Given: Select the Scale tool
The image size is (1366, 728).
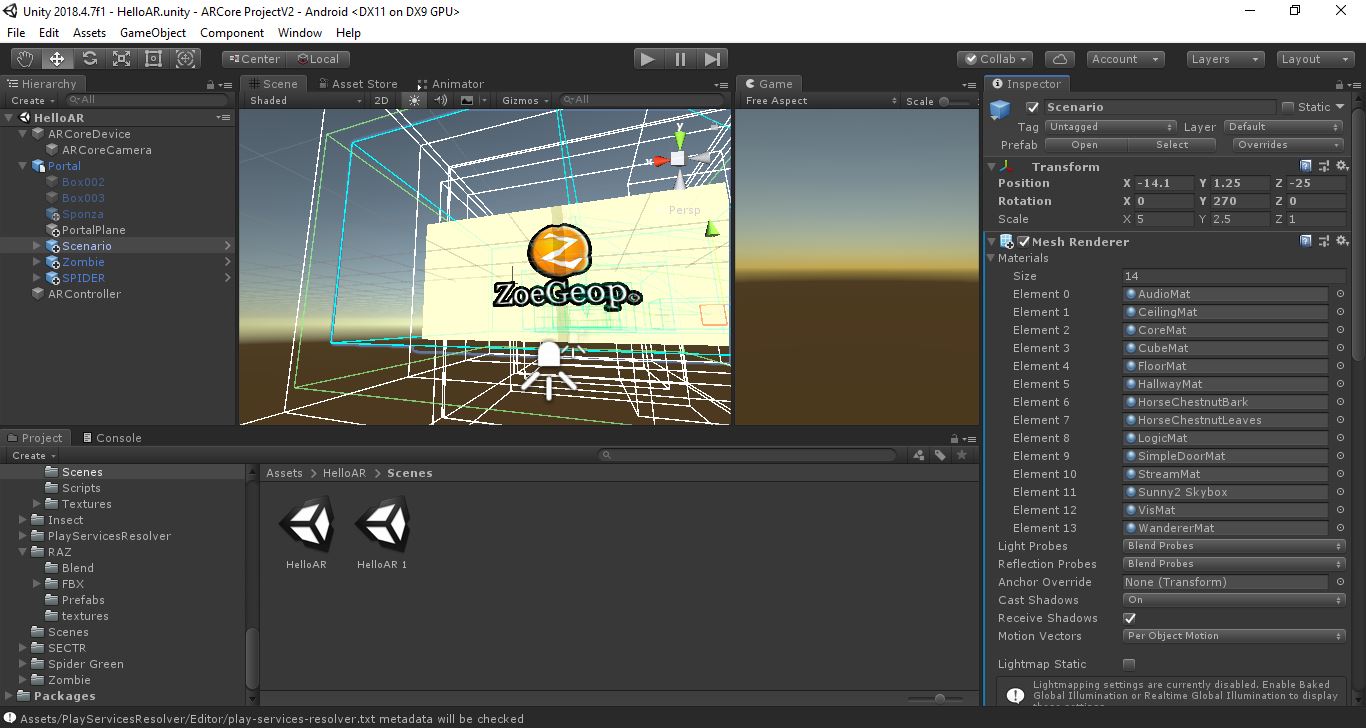Looking at the screenshot, I should point(121,59).
